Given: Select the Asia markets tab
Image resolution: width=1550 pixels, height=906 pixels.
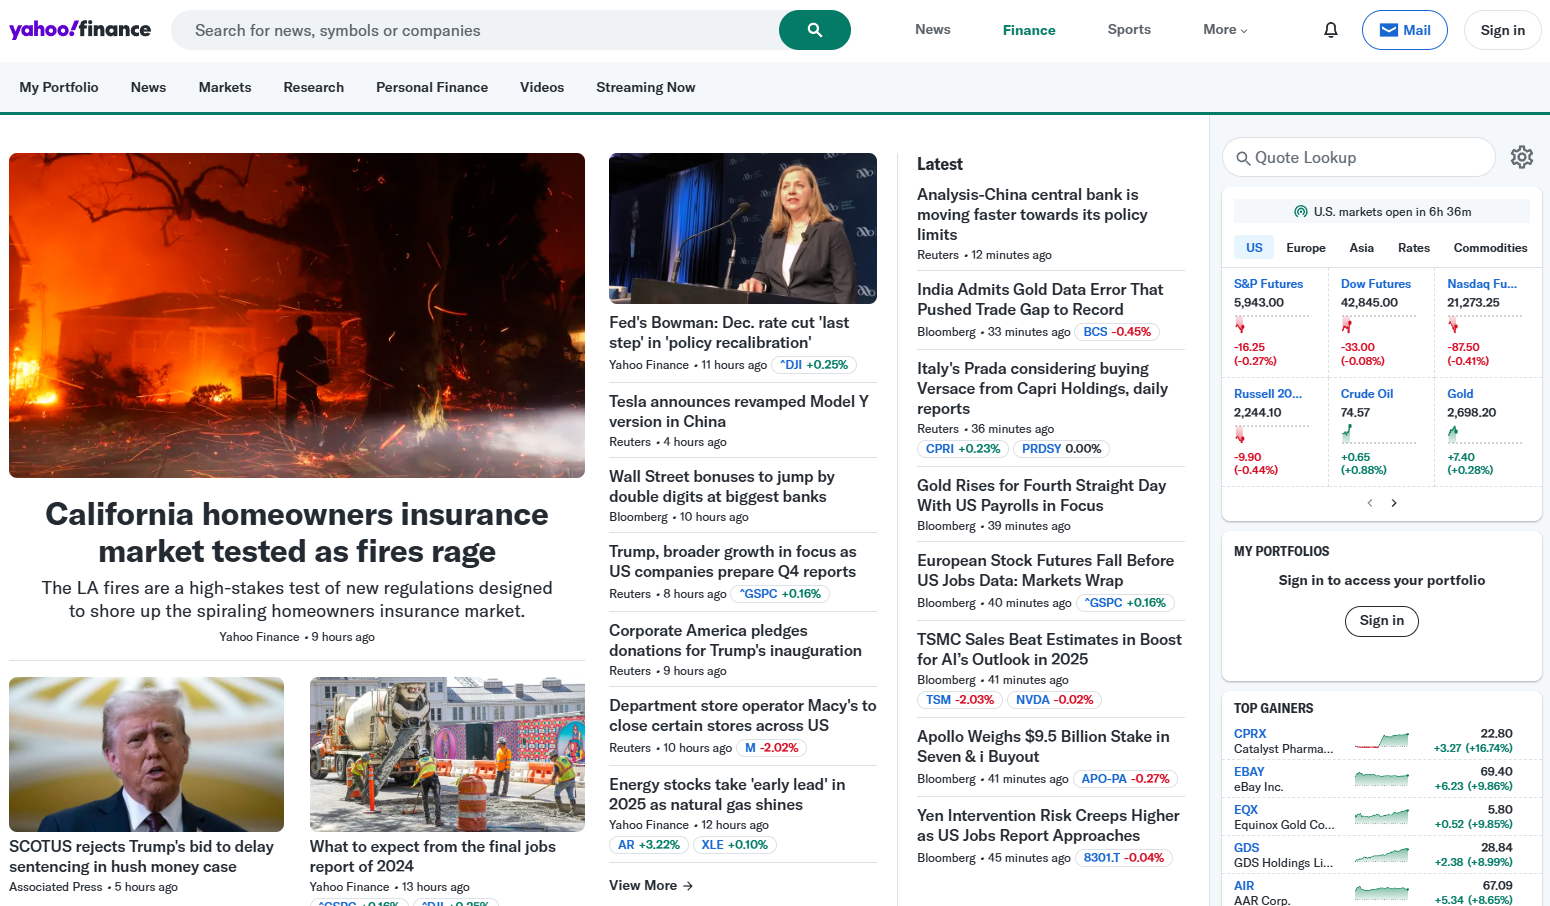Looking at the screenshot, I should [x=1361, y=248].
